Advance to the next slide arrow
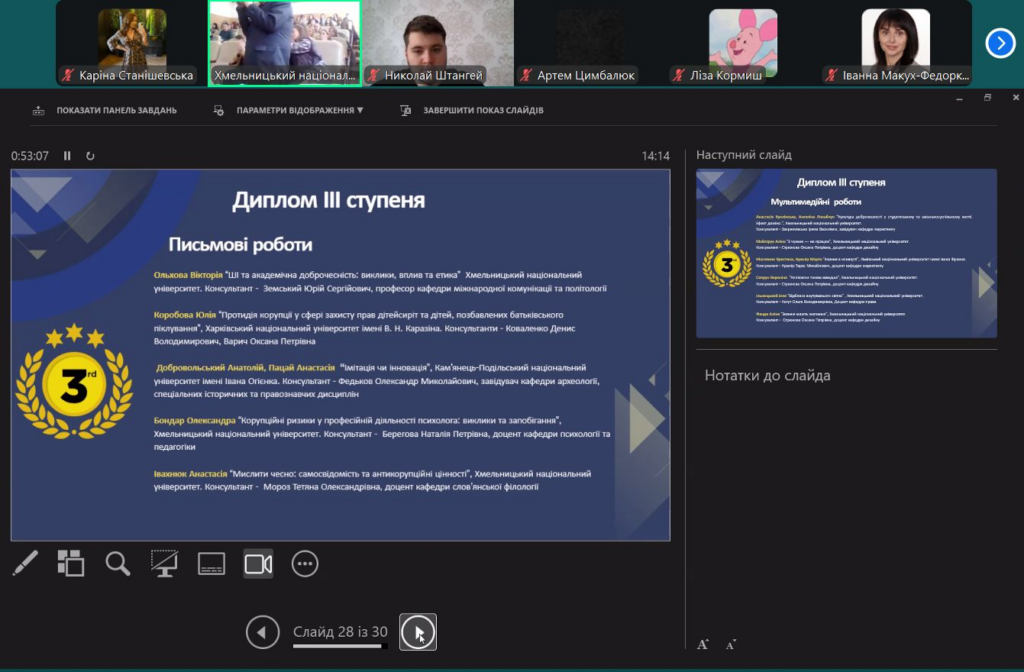The image size is (1024, 672). [417, 632]
